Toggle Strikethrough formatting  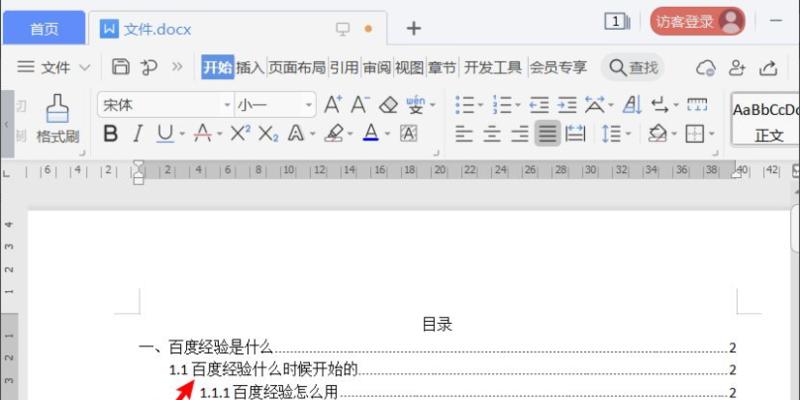(203, 134)
